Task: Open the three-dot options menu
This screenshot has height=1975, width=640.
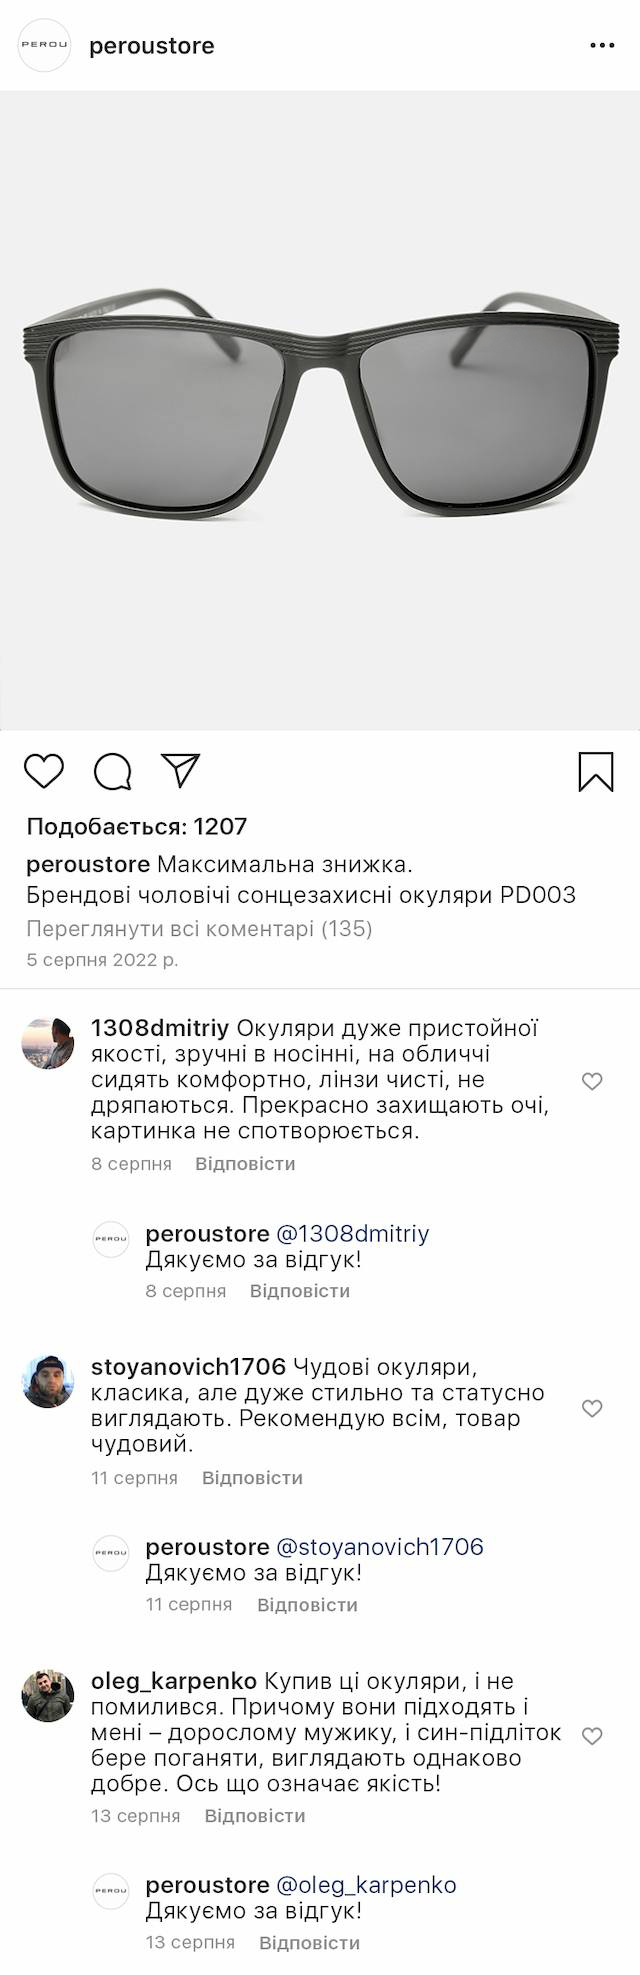Action: click(x=602, y=46)
